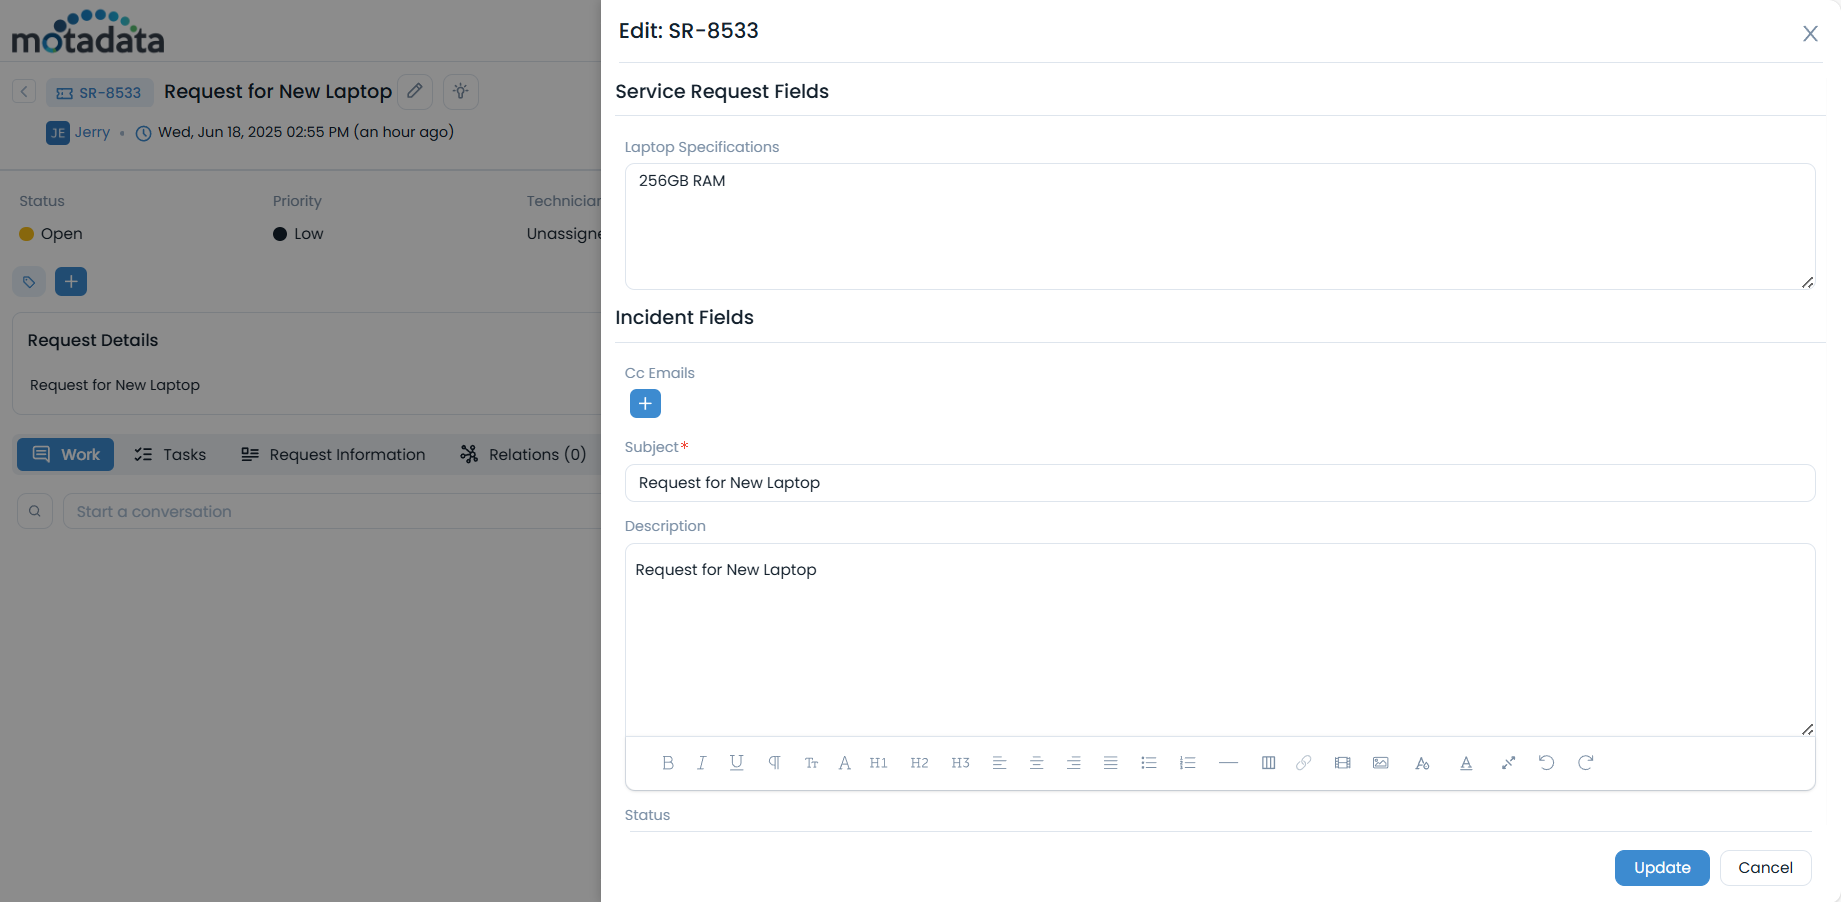Cancel editing SR-8533
Viewport: 1841px width, 902px height.
tap(1765, 868)
